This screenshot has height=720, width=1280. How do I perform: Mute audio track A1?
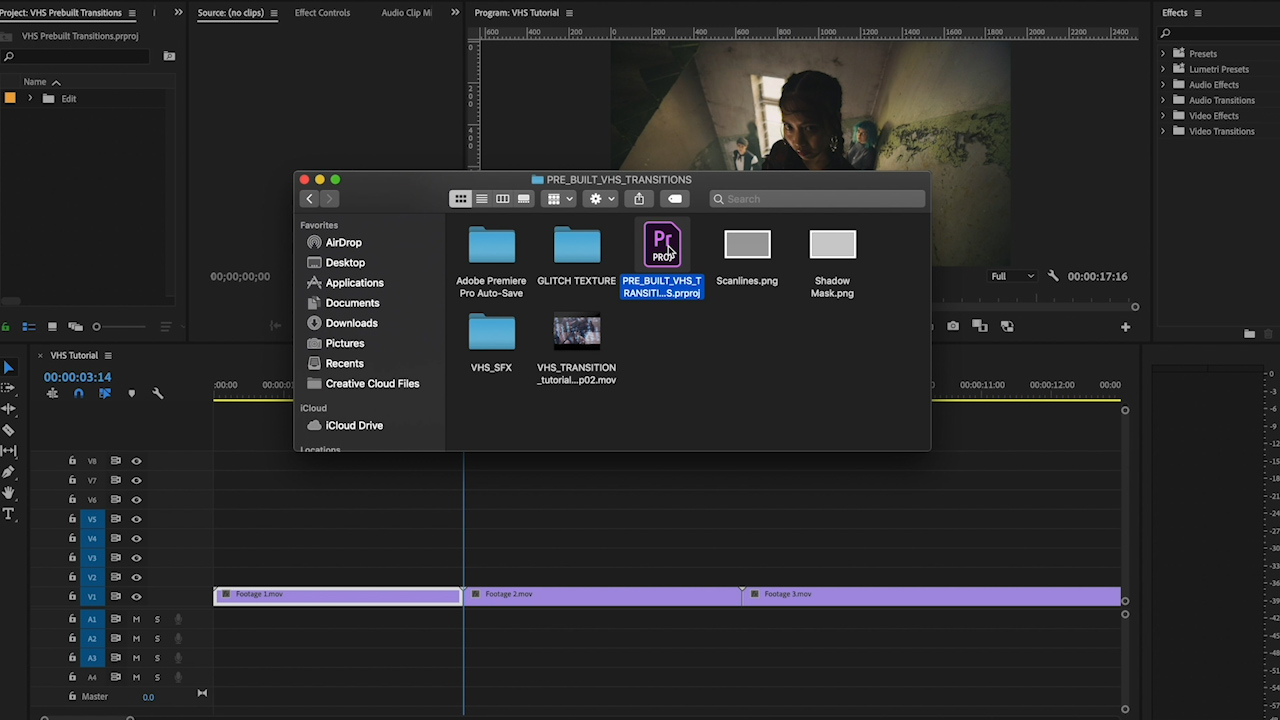click(x=136, y=619)
